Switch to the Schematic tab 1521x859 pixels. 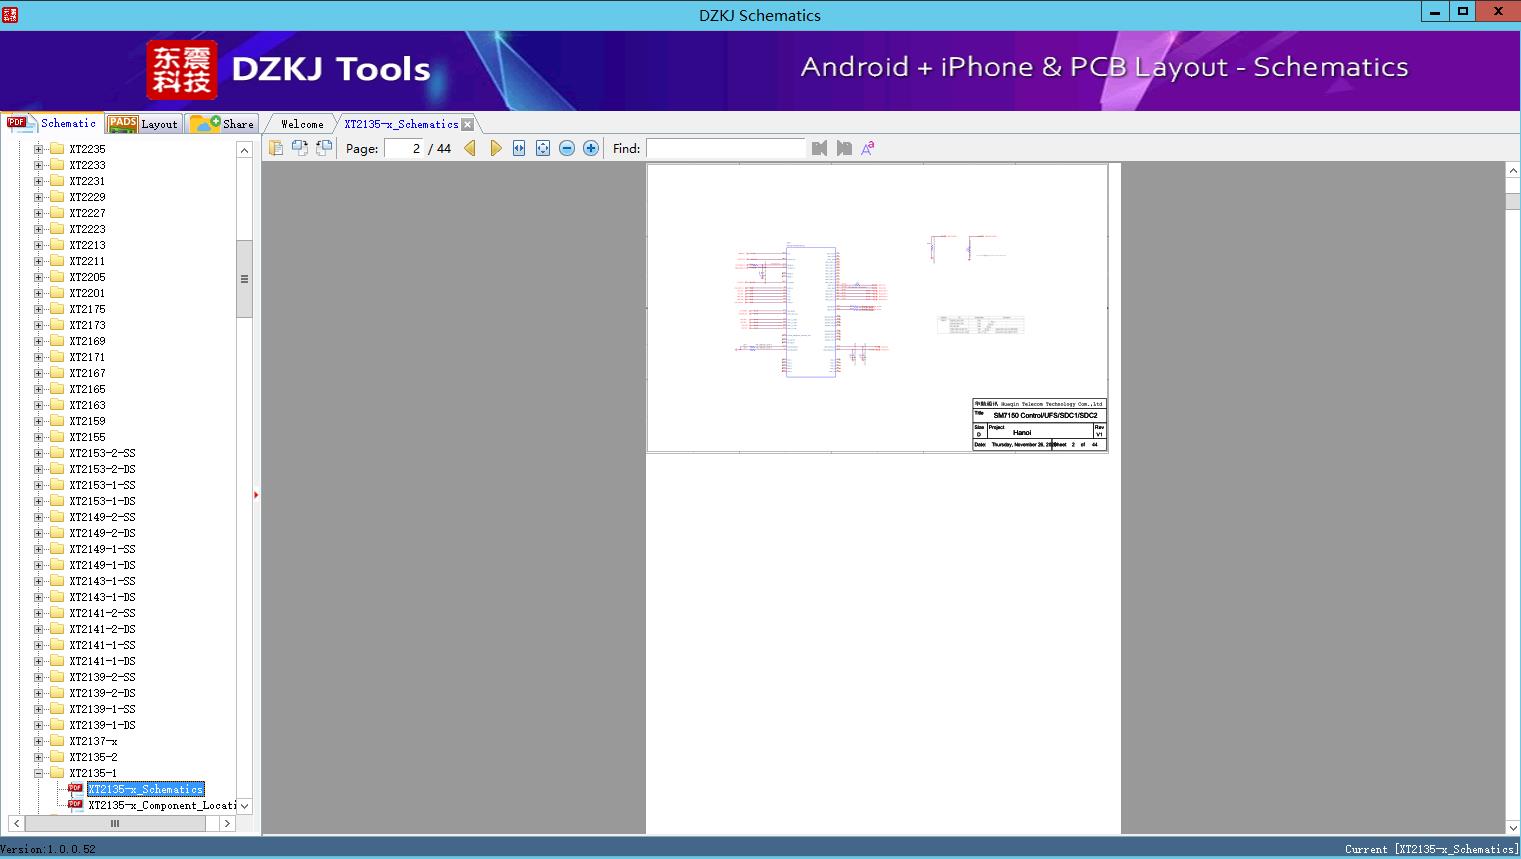click(x=52, y=123)
